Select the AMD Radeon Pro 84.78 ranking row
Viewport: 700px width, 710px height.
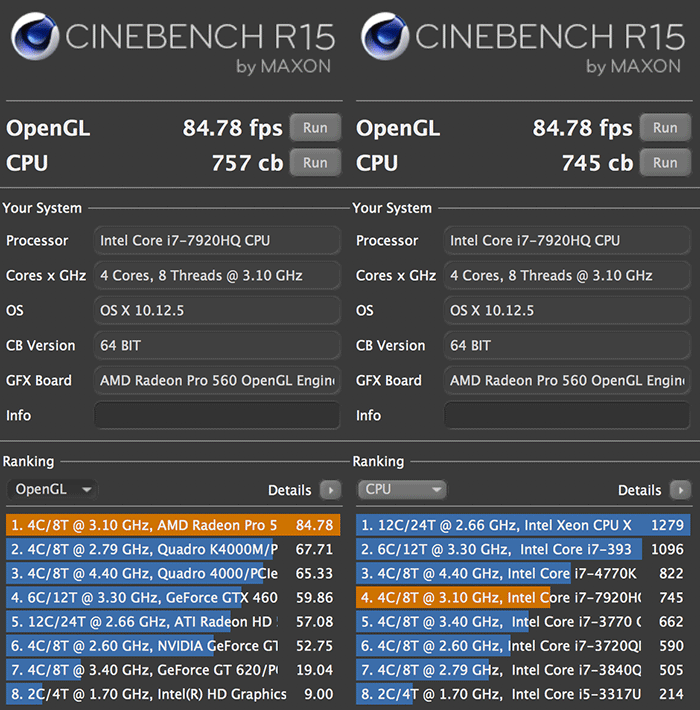coord(173,525)
